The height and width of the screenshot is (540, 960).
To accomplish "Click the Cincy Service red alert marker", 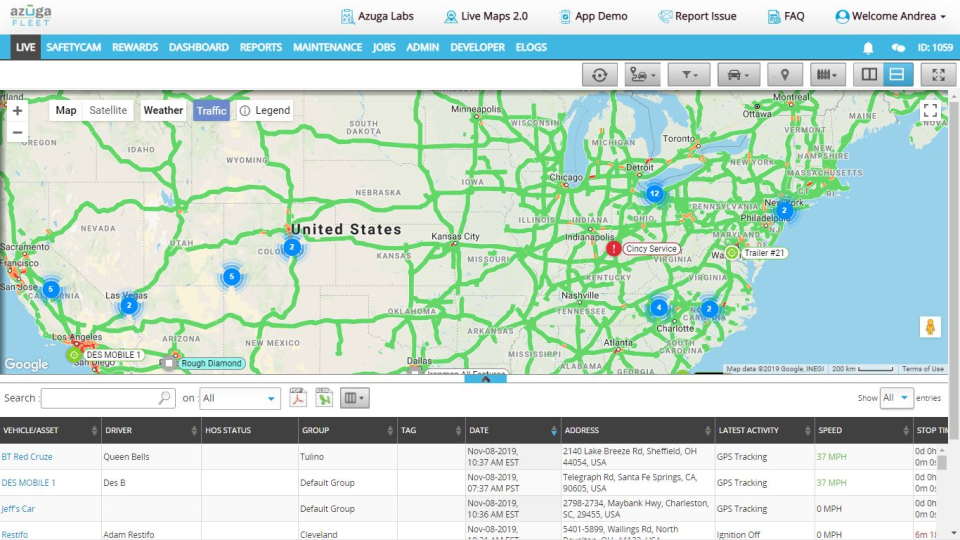I will [613, 248].
